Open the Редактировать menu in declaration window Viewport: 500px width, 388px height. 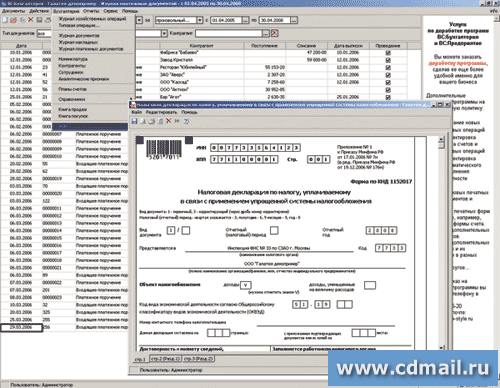point(161,112)
